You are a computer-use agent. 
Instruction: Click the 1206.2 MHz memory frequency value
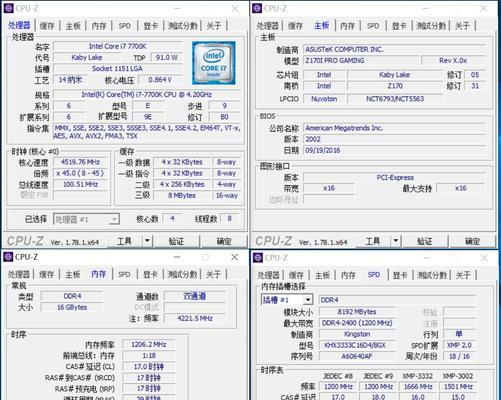(x=149, y=344)
